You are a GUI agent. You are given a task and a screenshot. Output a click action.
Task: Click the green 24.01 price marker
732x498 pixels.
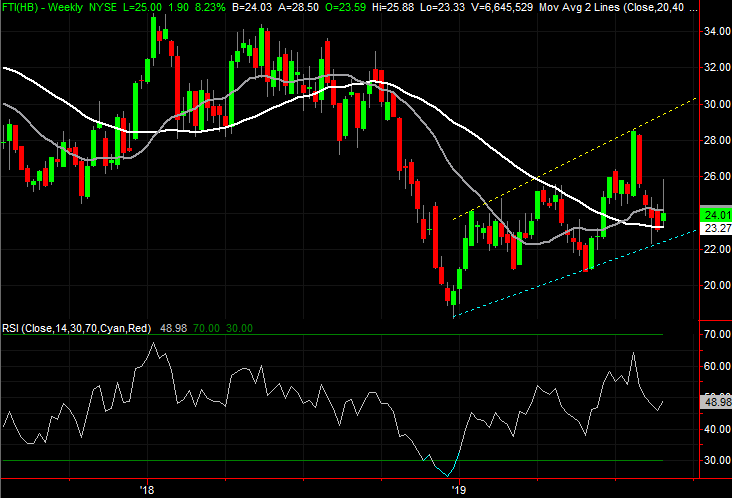click(x=716, y=215)
